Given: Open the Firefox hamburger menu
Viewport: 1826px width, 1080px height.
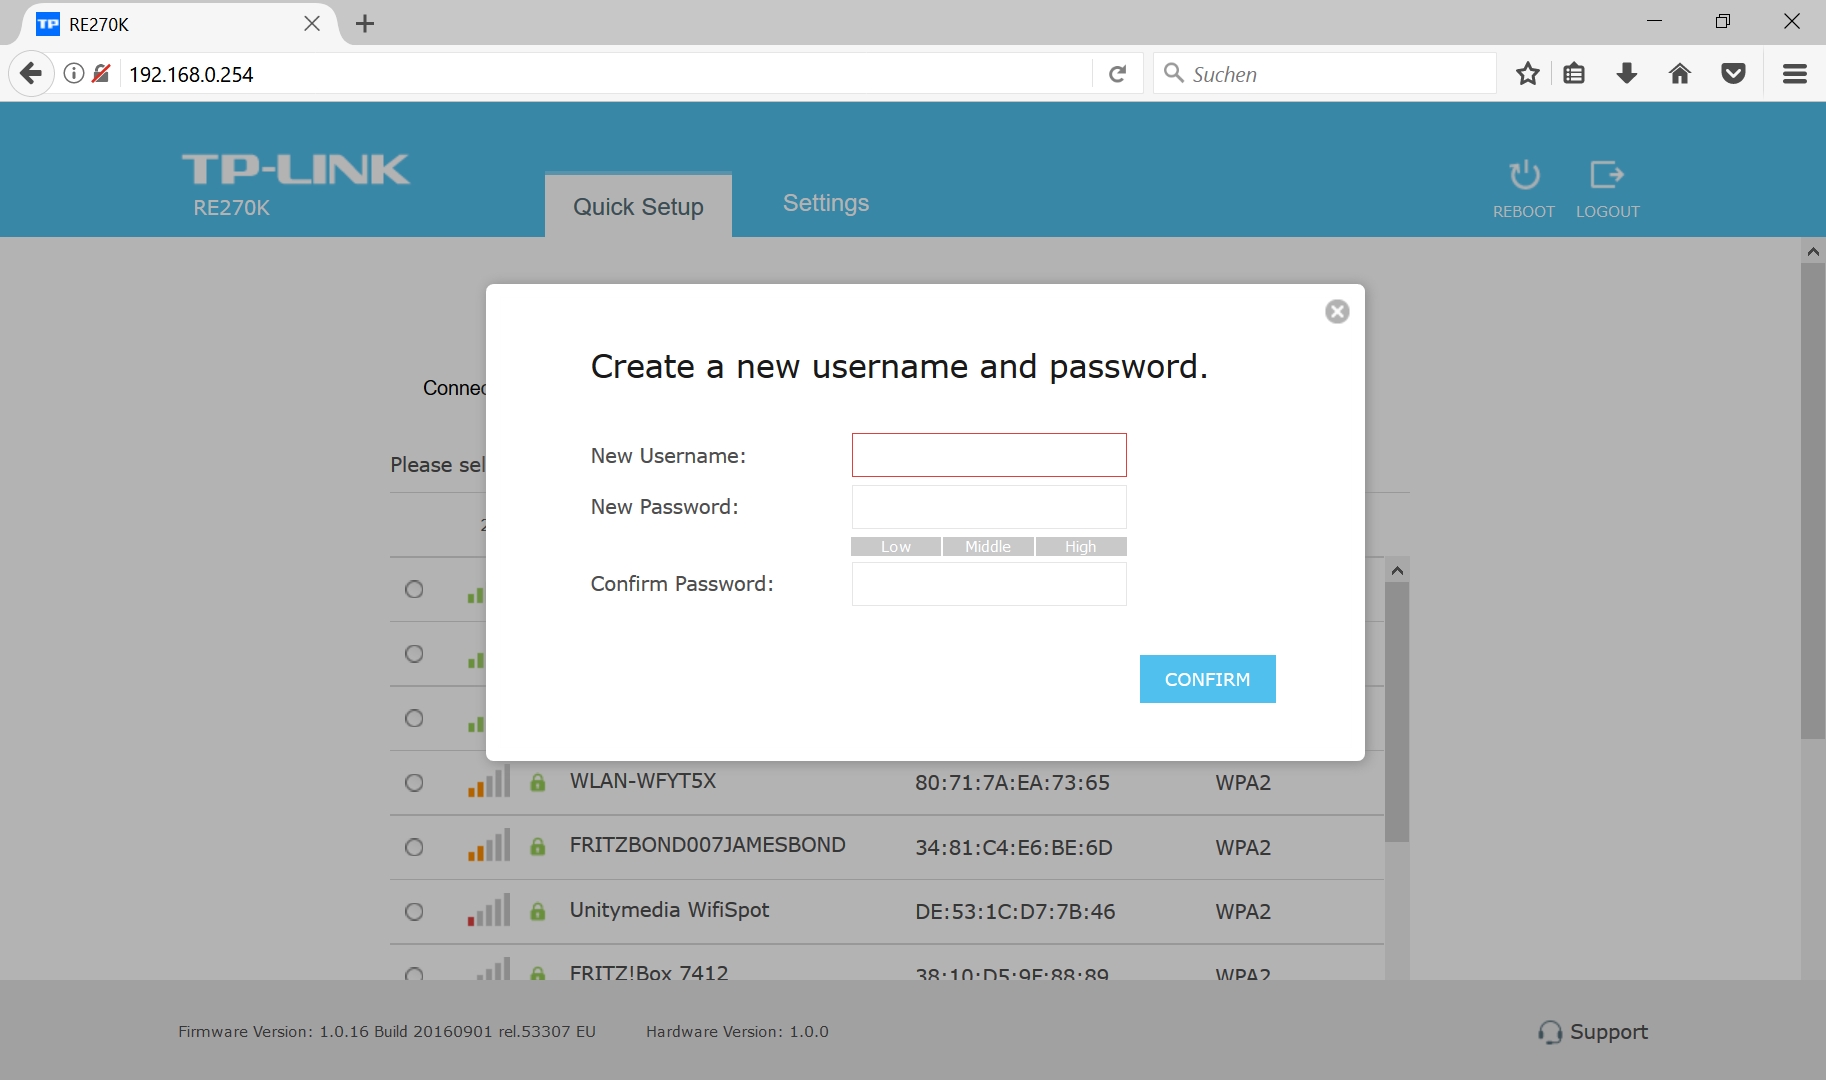Looking at the screenshot, I should click(1795, 74).
